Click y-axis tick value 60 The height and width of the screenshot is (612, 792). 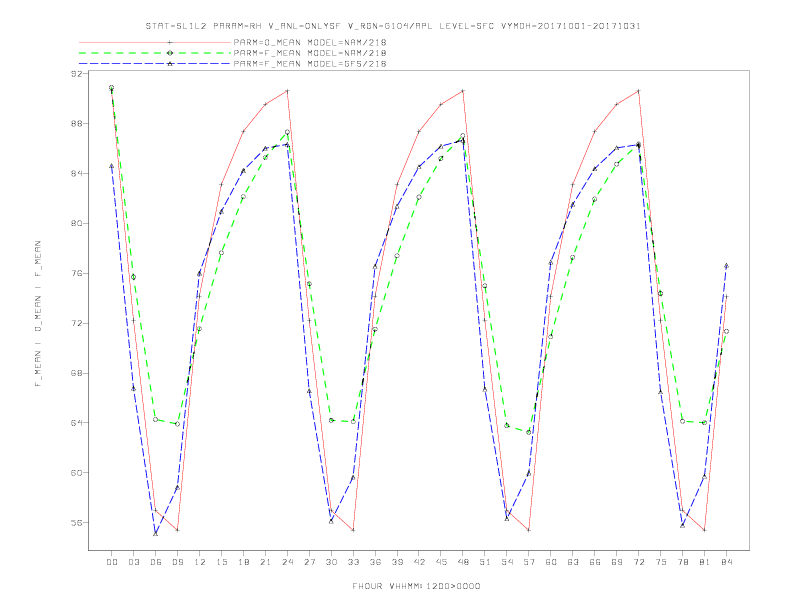pyautogui.click(x=76, y=473)
